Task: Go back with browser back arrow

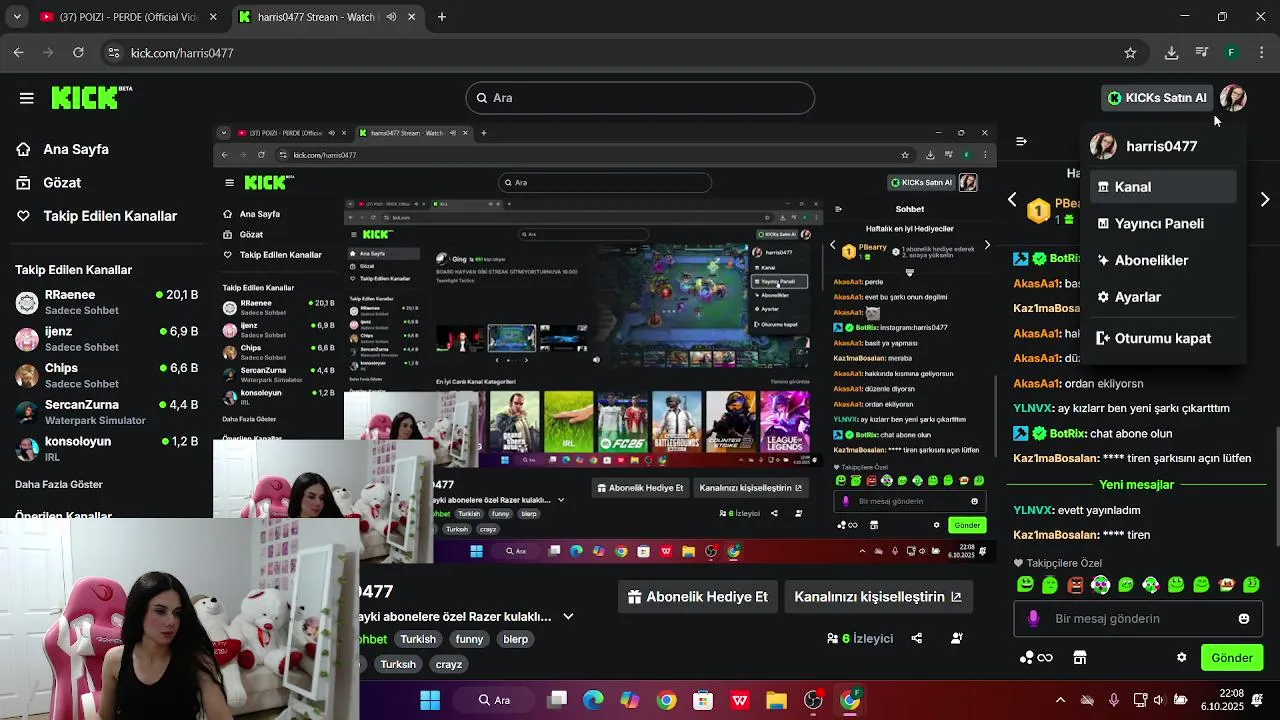Action: [19, 53]
